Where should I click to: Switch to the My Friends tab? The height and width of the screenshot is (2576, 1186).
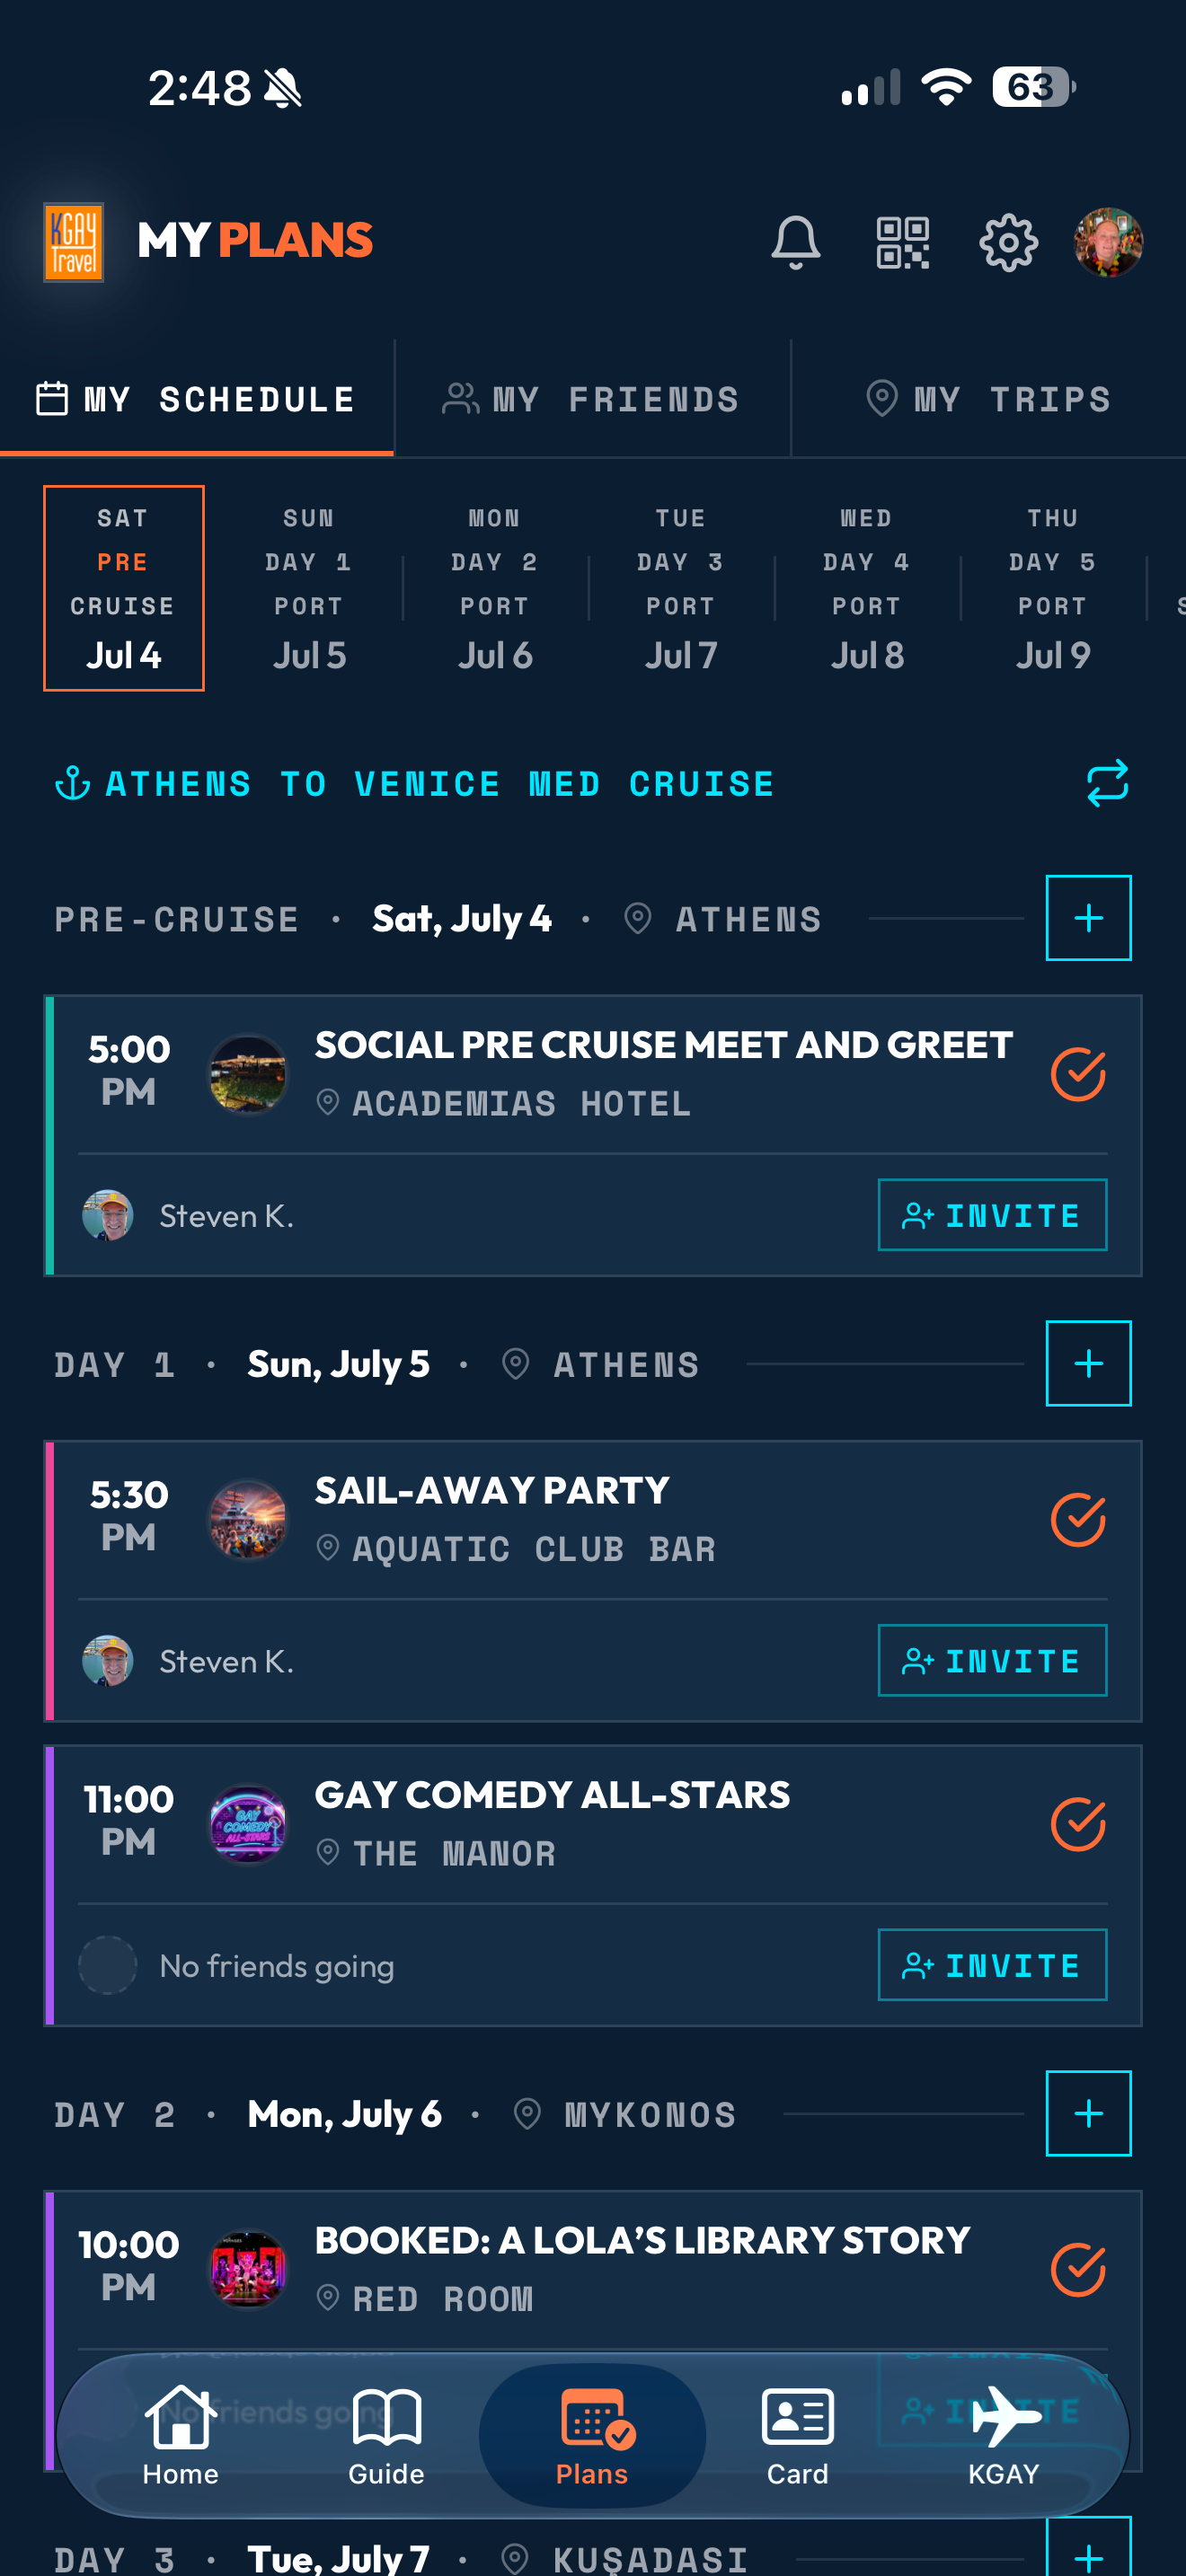point(592,399)
